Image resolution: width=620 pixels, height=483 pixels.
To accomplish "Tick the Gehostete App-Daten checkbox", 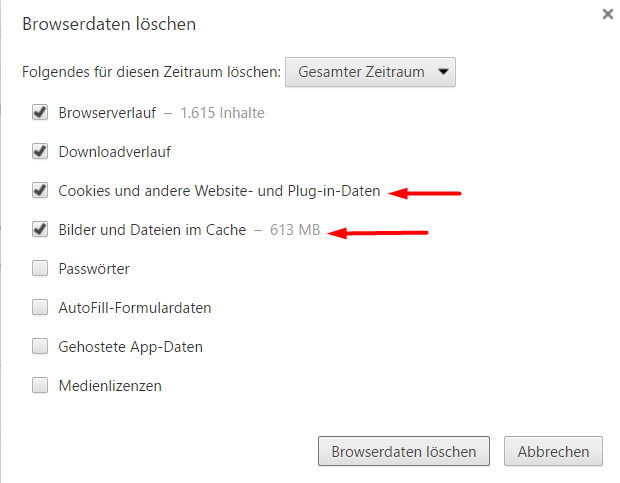I will point(41,346).
